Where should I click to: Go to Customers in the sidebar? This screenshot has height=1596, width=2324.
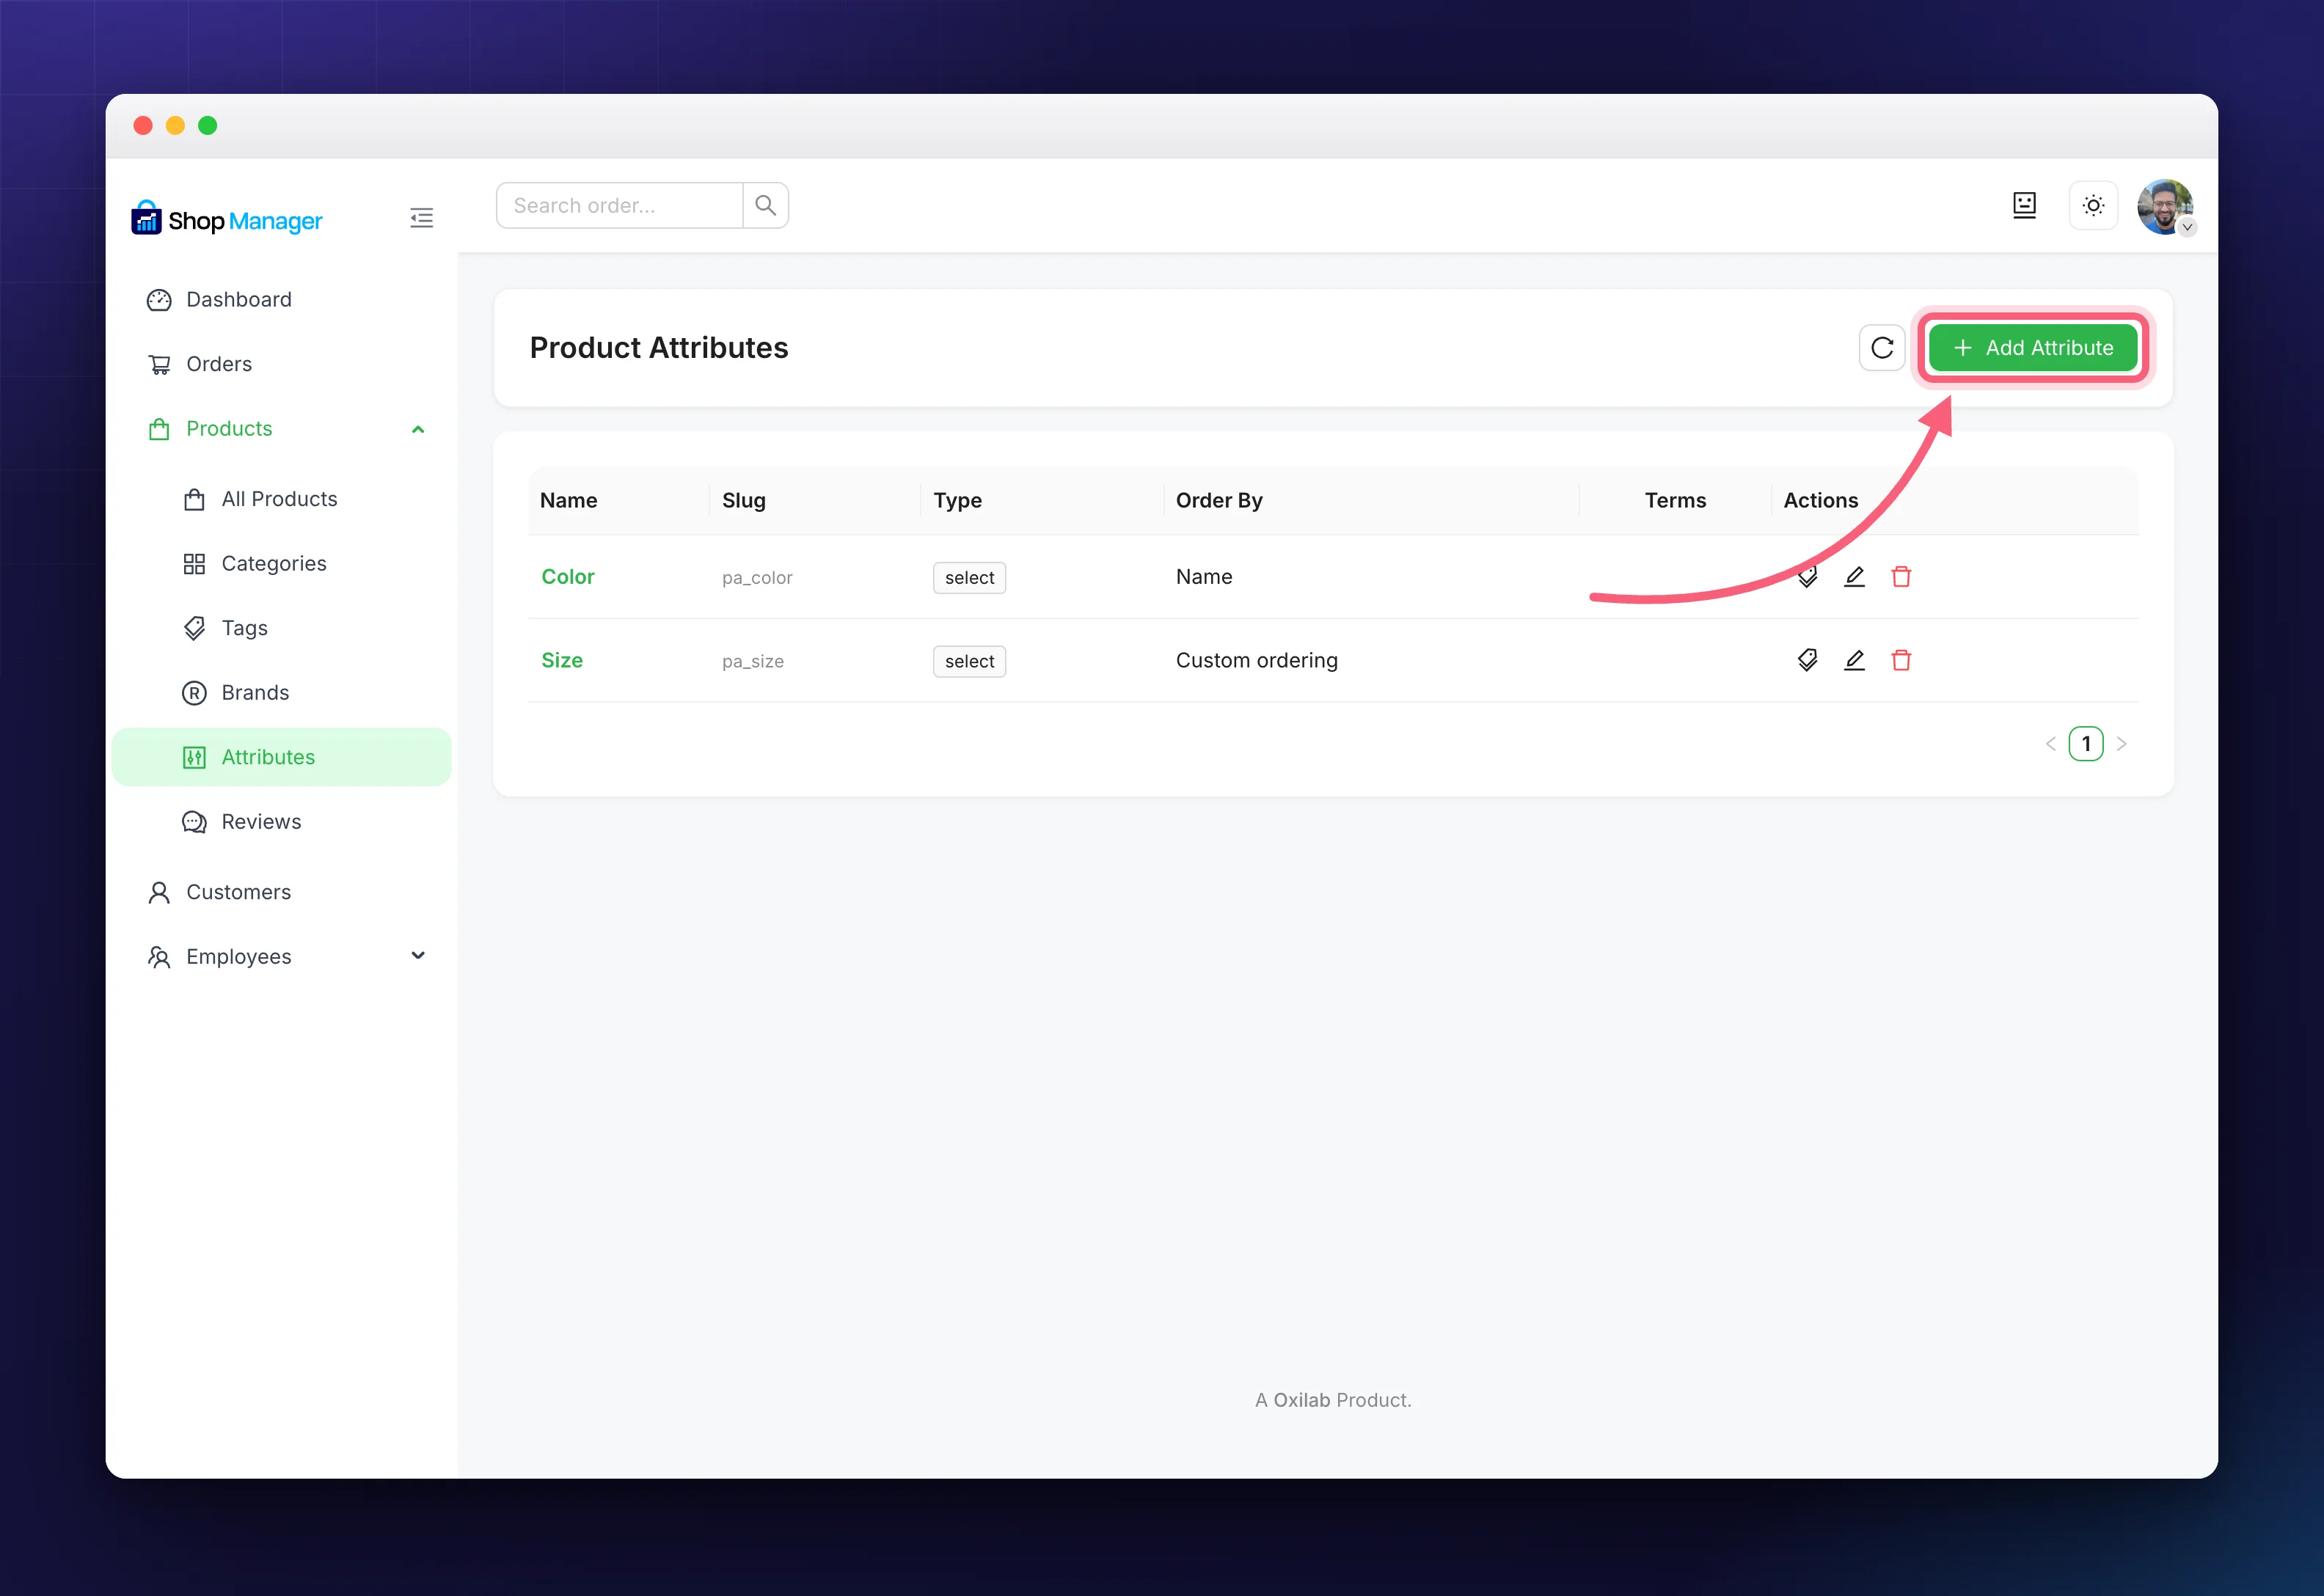(282, 892)
